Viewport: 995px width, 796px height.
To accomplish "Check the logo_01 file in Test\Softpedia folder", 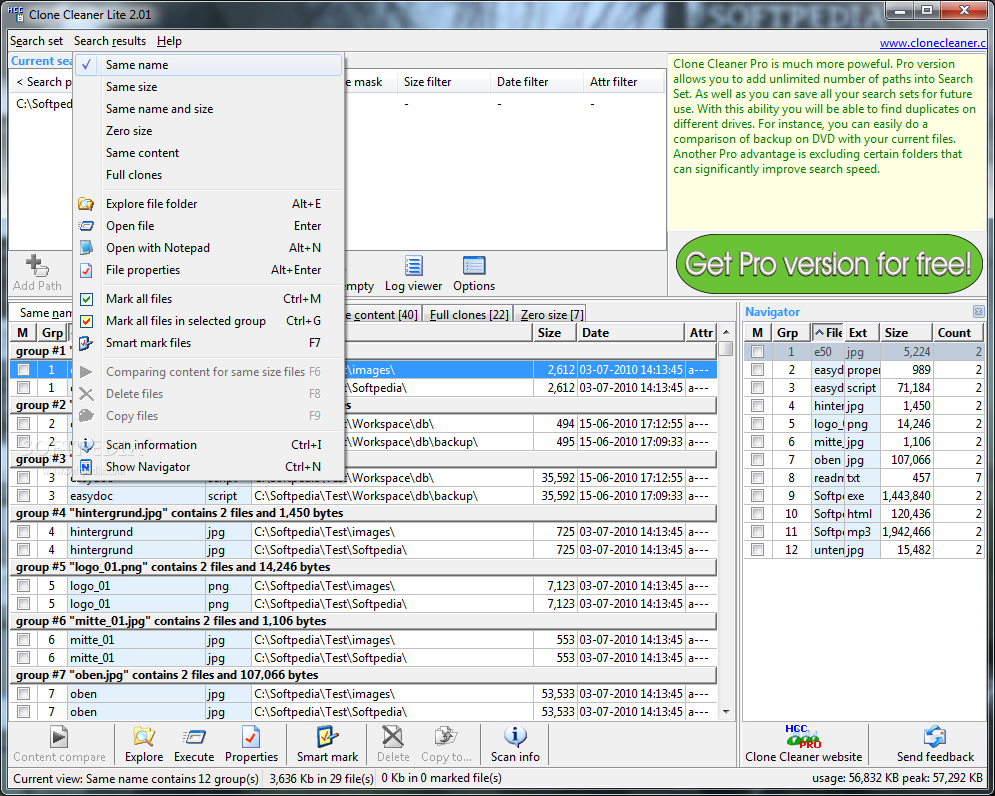I will point(23,604).
